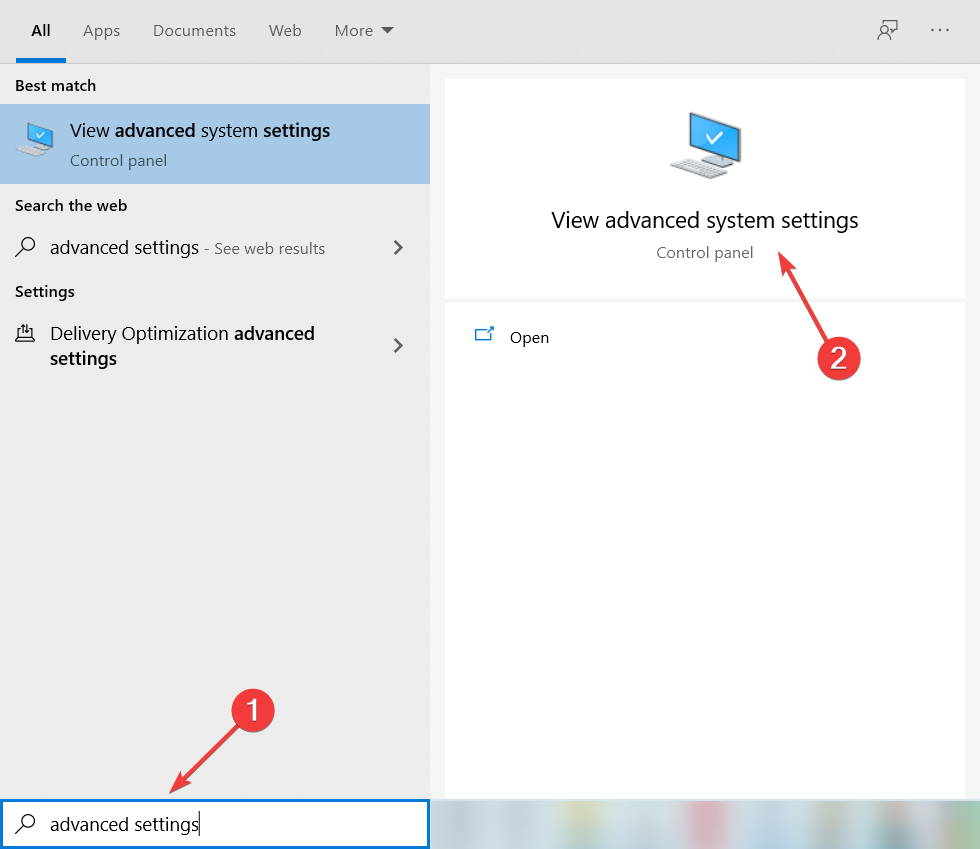980x849 pixels.
Task: Open View advanced system settings best match
Action: (215, 144)
